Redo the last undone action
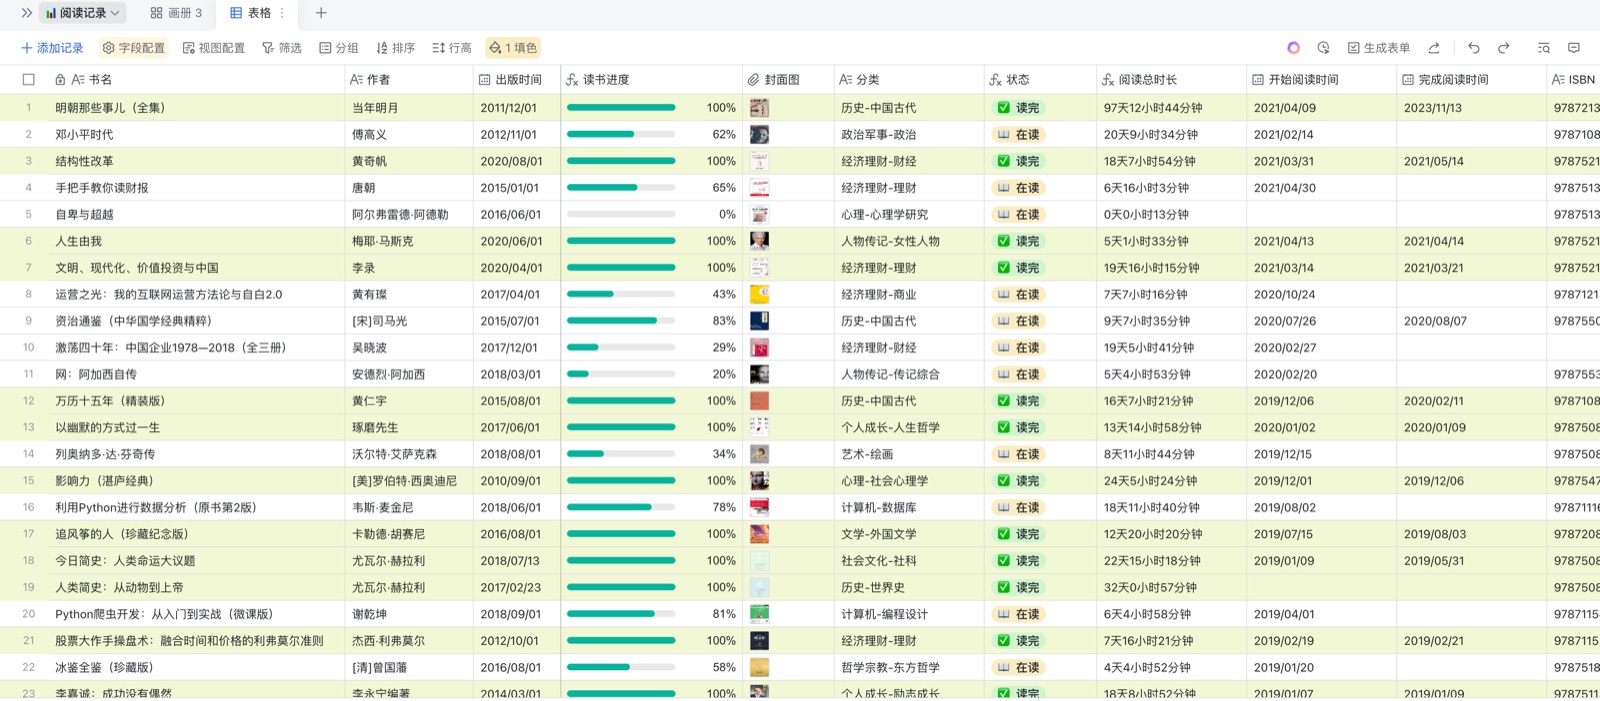1600x701 pixels. coord(1503,48)
